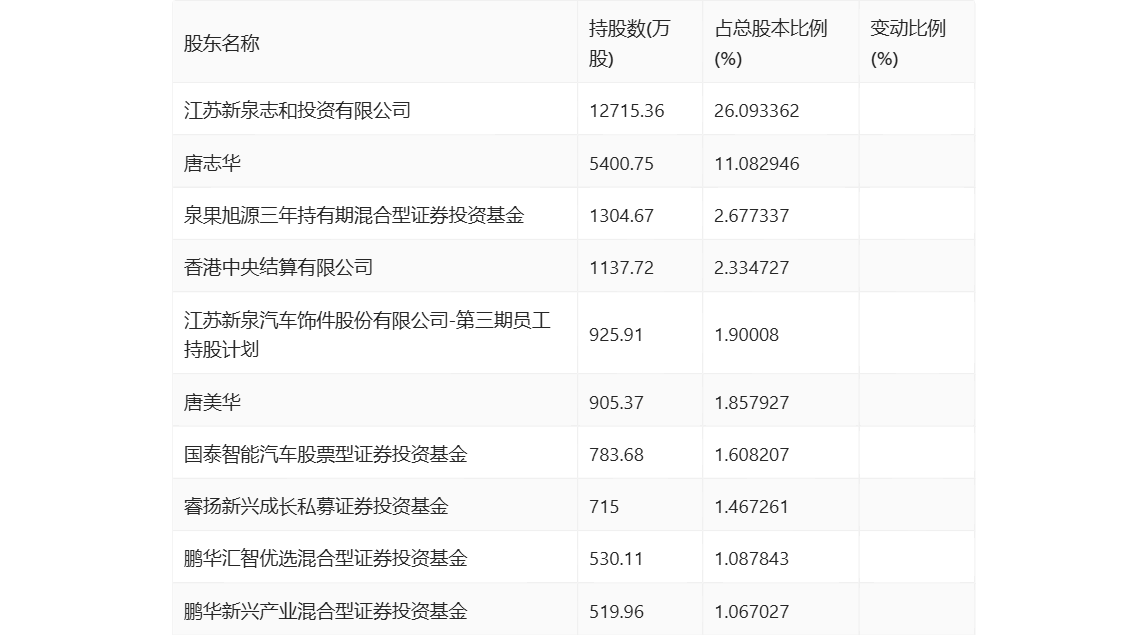Click the shares value 925.91
This screenshot has height=635, width=1147.
616,335
